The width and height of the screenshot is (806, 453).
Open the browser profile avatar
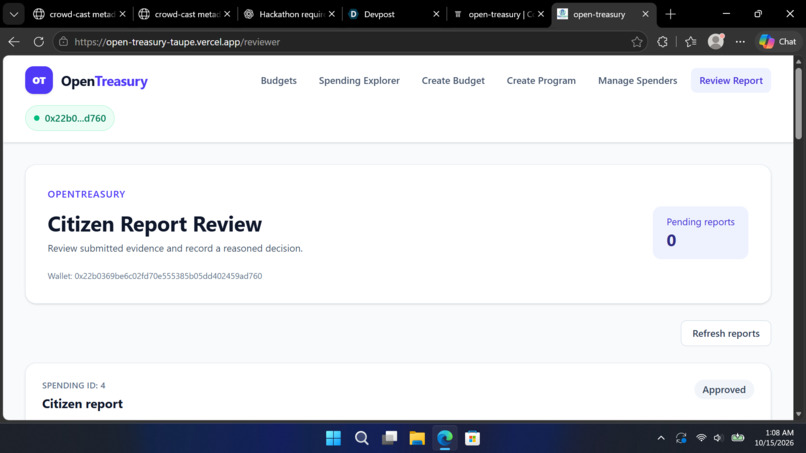click(x=716, y=42)
